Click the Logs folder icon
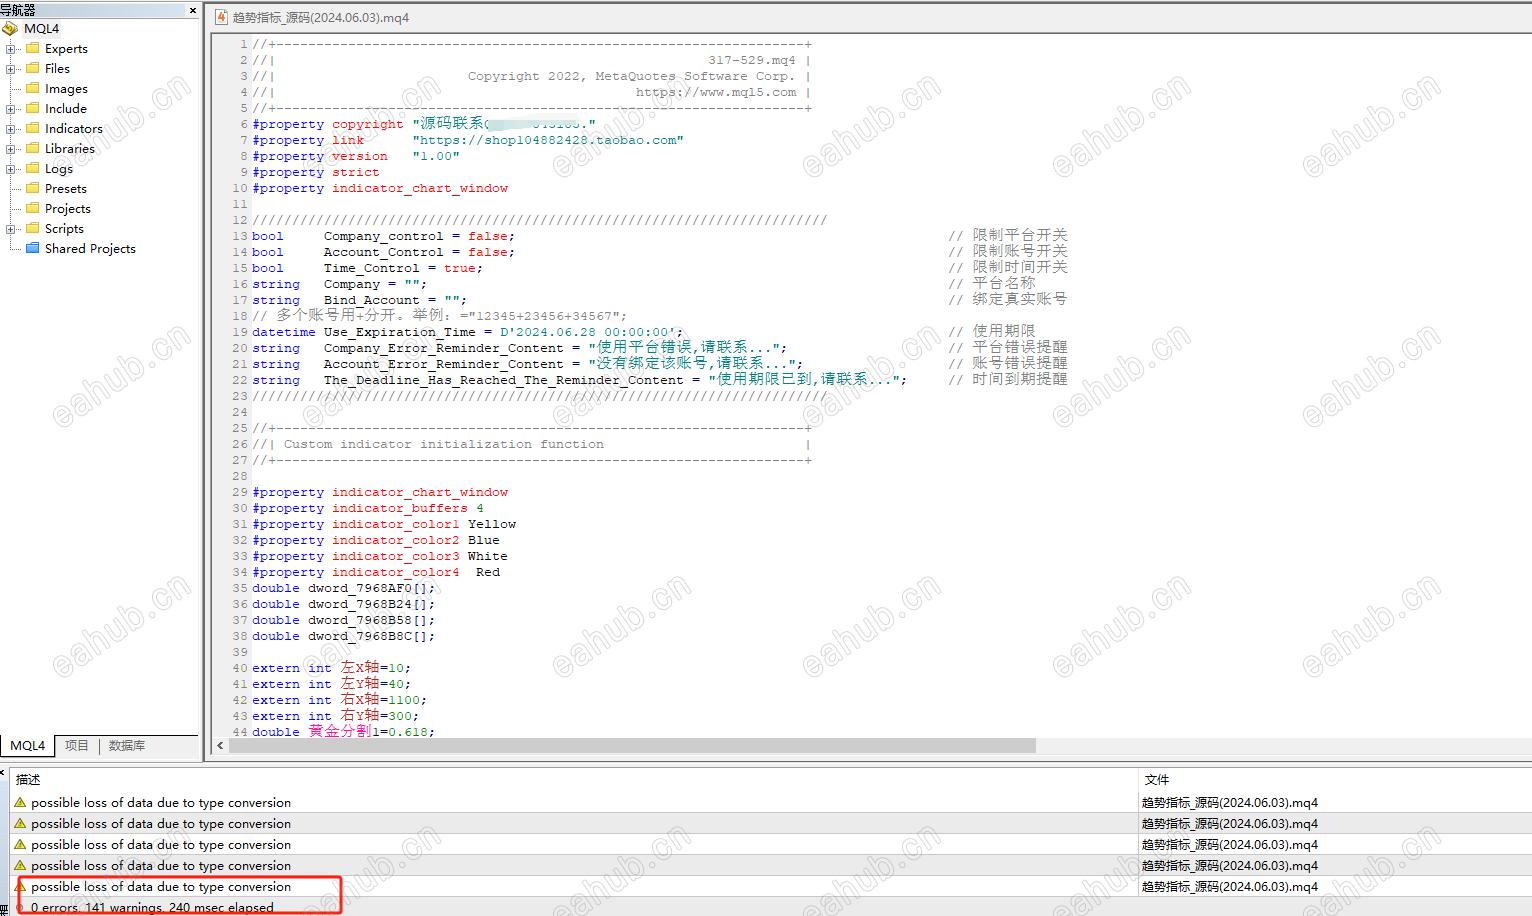Viewport: 1532px width, 916px height. [x=33, y=168]
